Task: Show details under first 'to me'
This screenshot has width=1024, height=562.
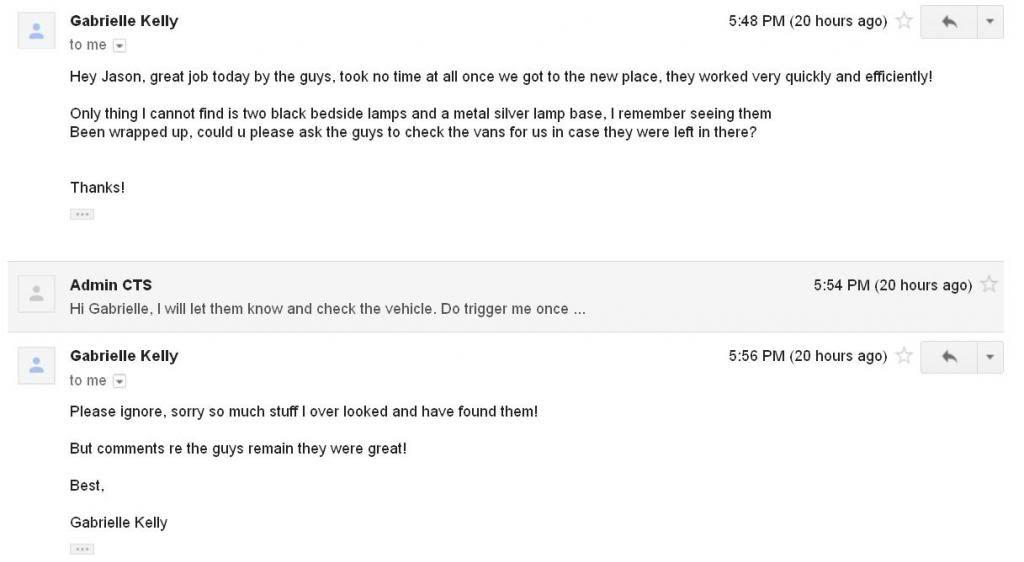Action: coord(119,46)
